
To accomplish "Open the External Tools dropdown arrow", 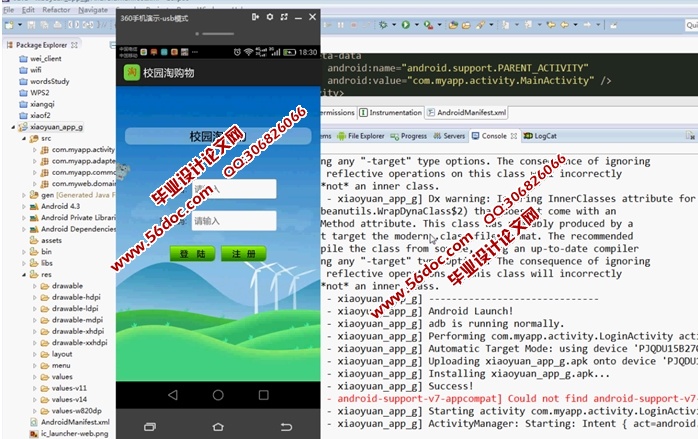I will pos(439,25).
